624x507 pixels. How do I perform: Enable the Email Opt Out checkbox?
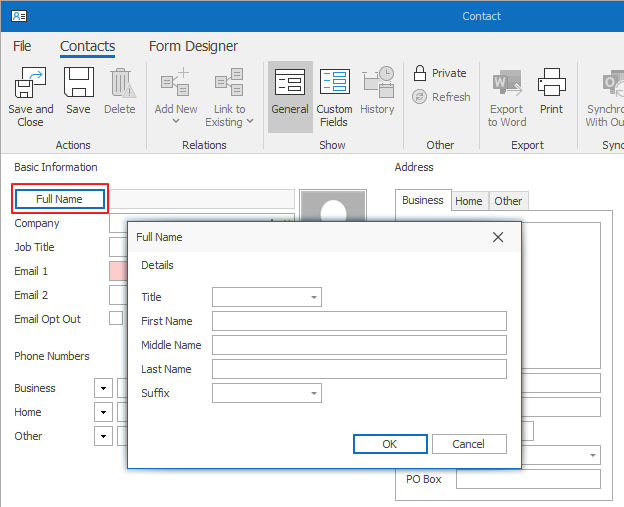[116, 319]
